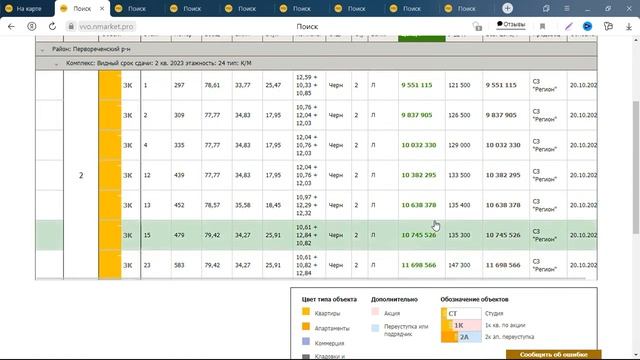Collapse the Район: Первореченский р-н group
640x360 pixels.
point(42,49)
